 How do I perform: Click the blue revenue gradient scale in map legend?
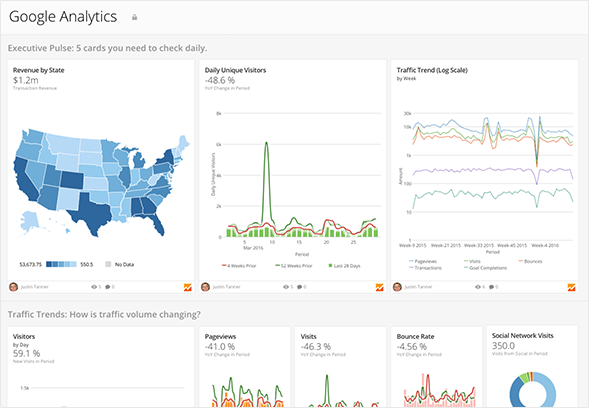(x=61, y=264)
